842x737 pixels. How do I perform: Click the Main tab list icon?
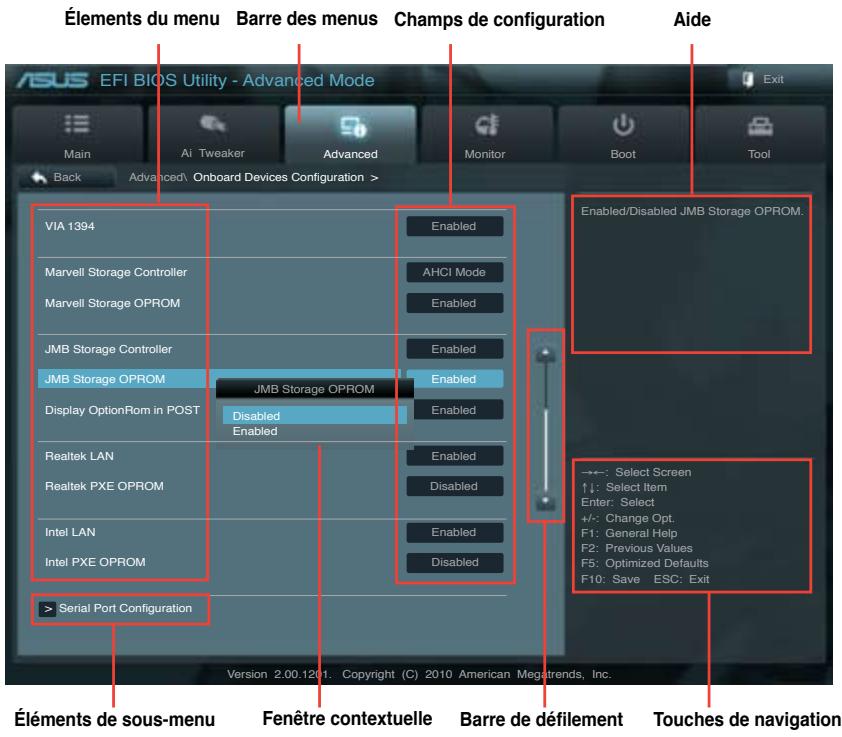click(x=77, y=124)
